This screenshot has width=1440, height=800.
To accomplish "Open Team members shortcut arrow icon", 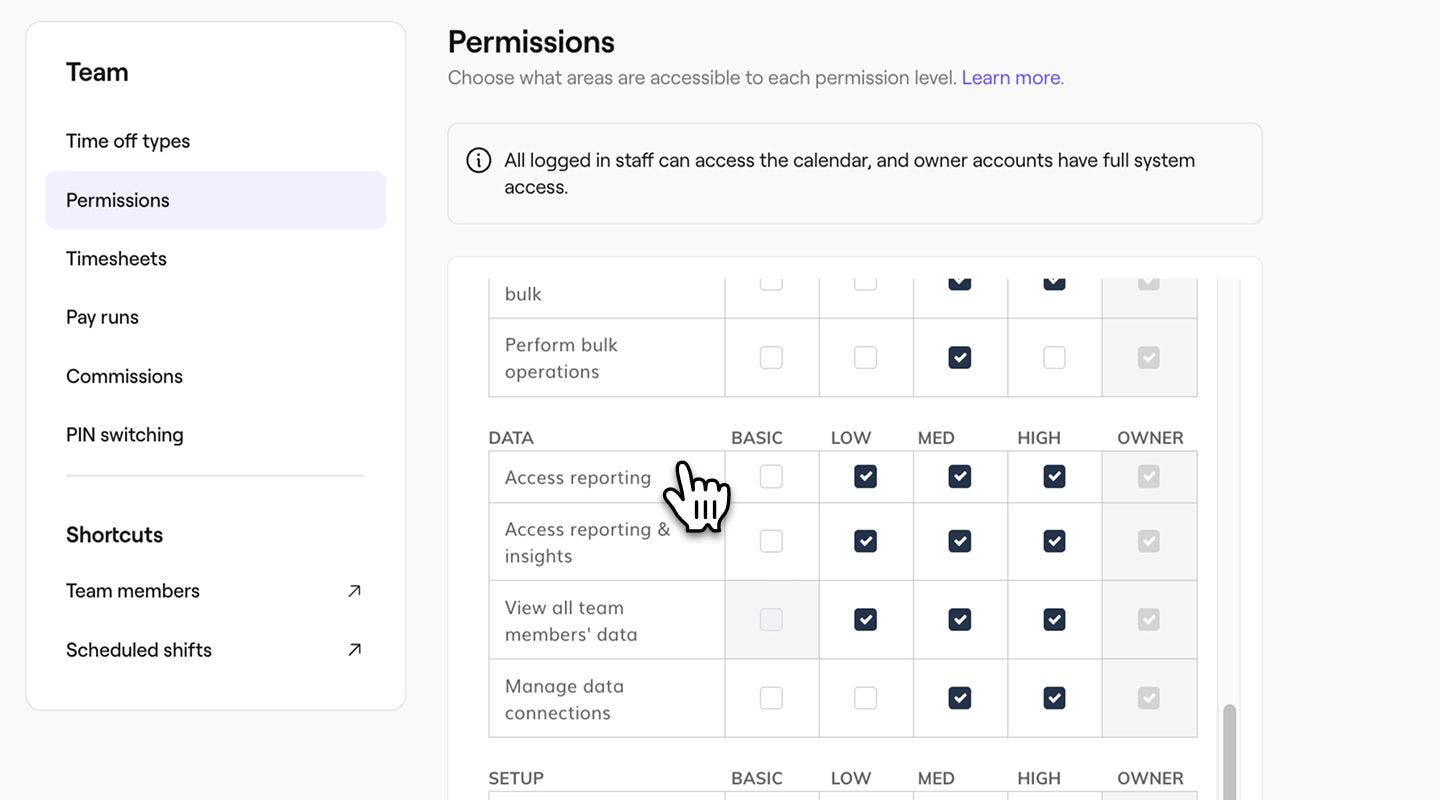I will (354, 591).
